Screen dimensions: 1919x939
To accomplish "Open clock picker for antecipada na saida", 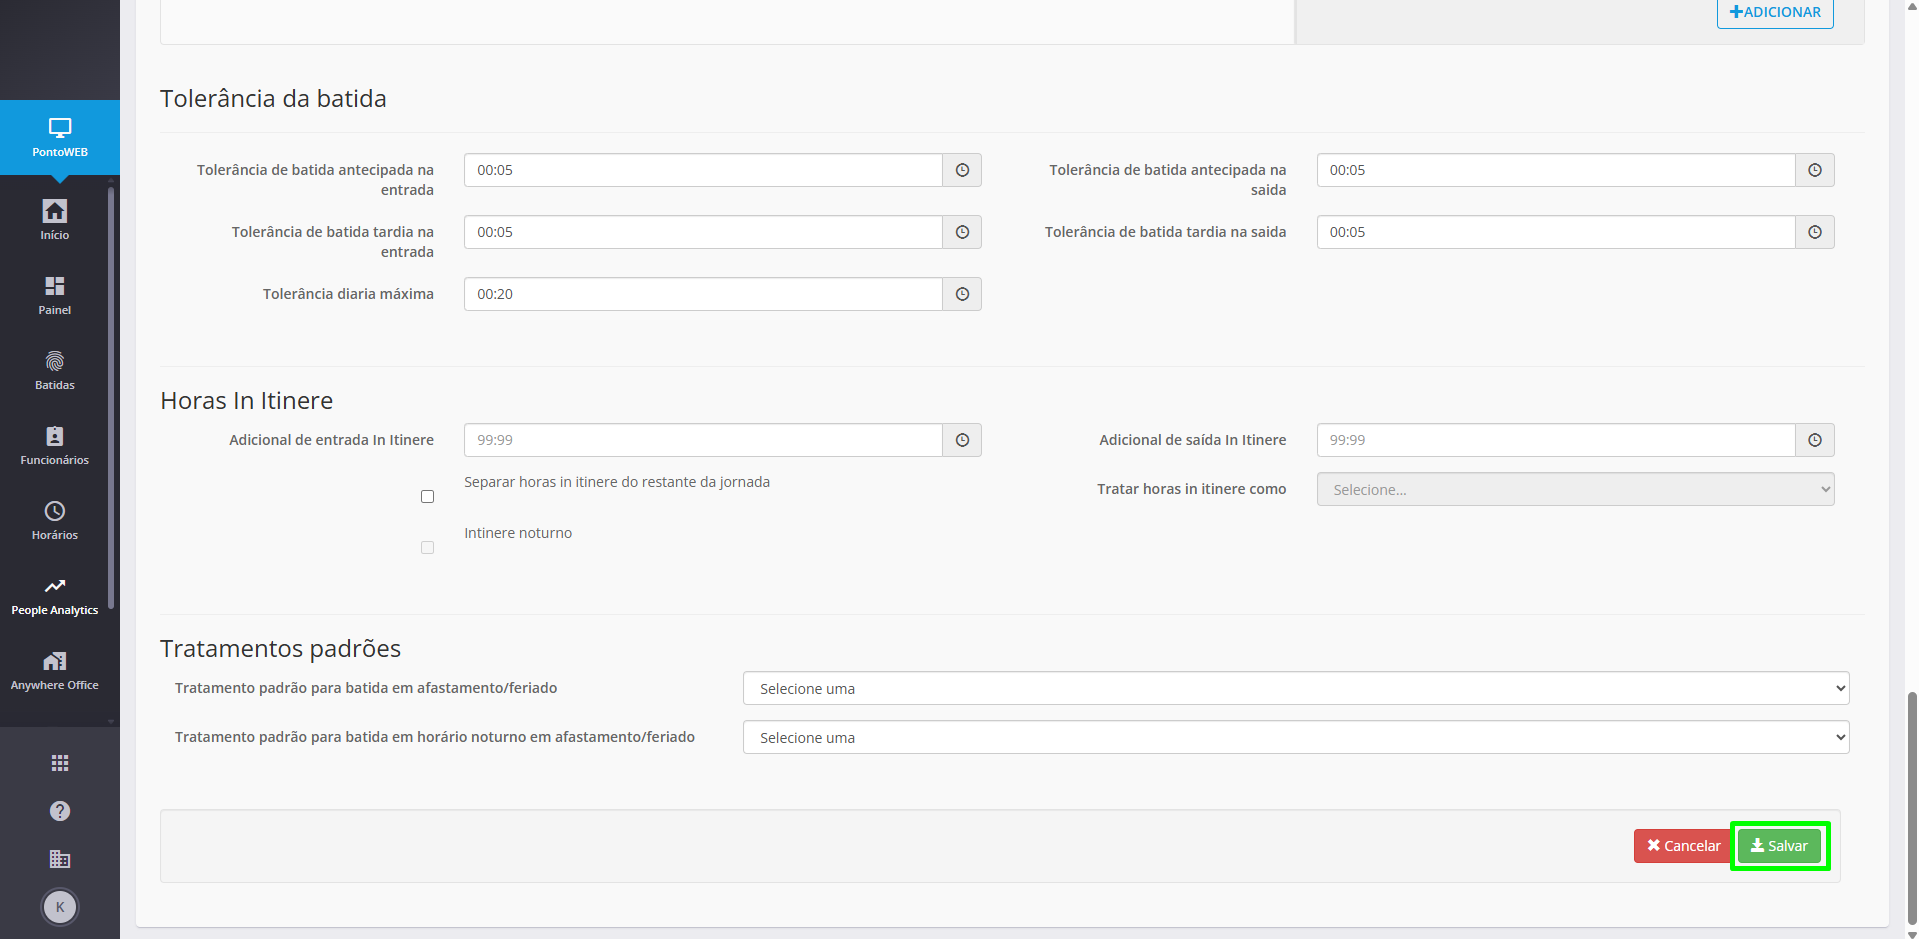I will [x=1815, y=170].
